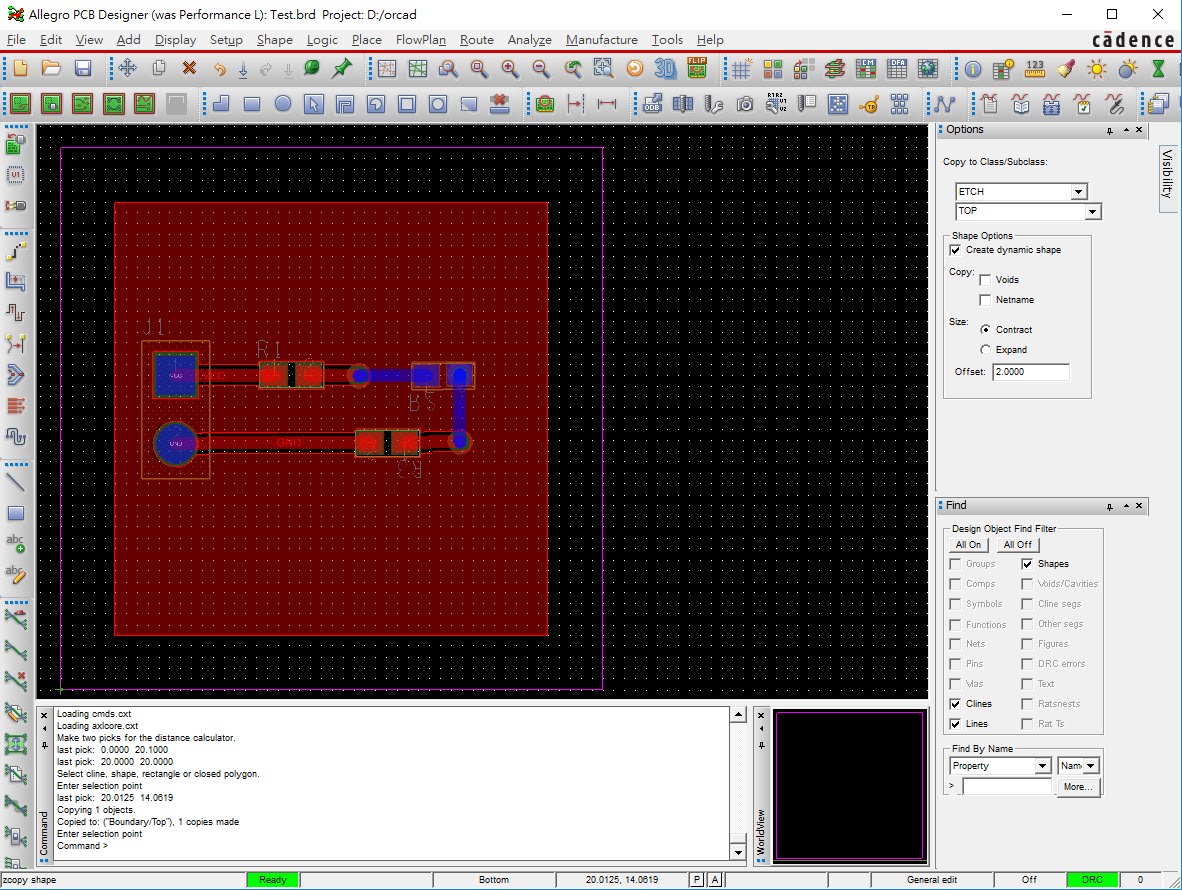Click the WorldView thumbnail window
This screenshot has height=890, width=1182.
[x=850, y=784]
